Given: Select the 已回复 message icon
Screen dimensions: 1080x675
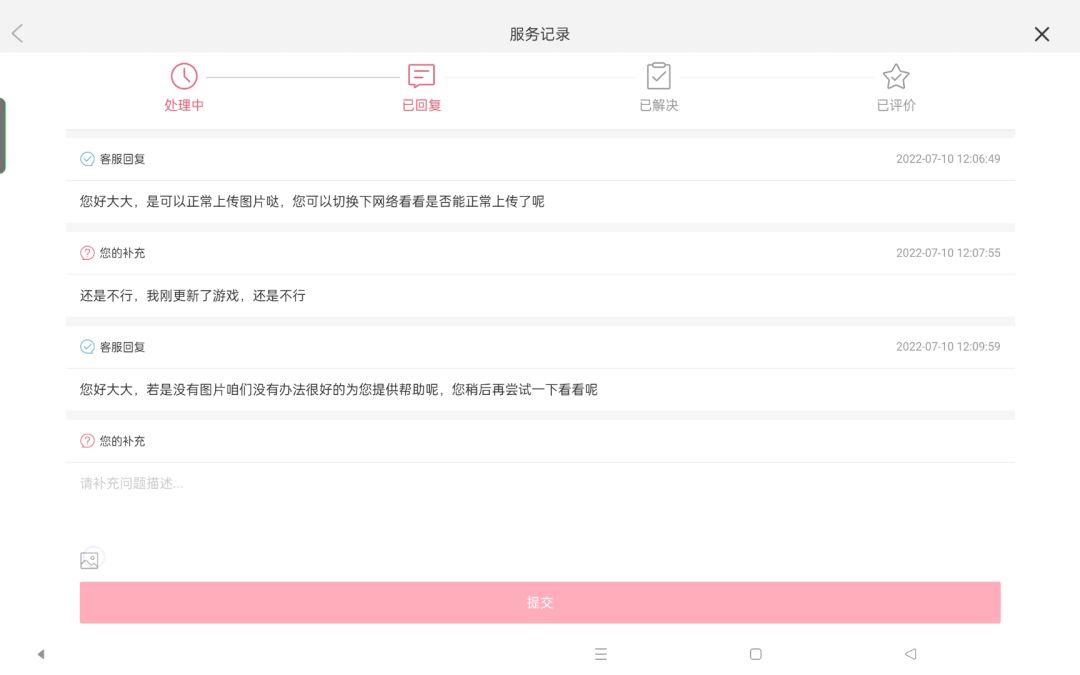Looking at the screenshot, I should [x=421, y=76].
